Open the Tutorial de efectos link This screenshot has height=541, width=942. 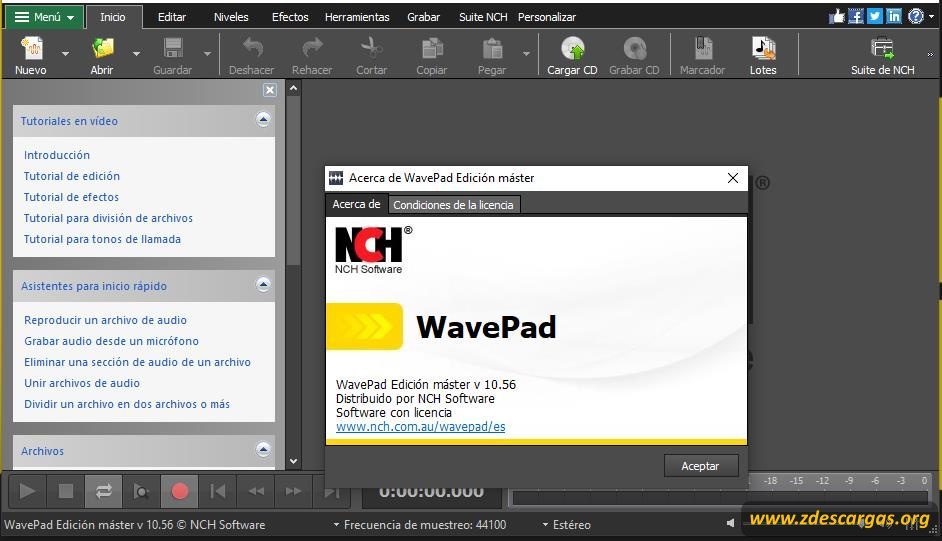click(71, 197)
